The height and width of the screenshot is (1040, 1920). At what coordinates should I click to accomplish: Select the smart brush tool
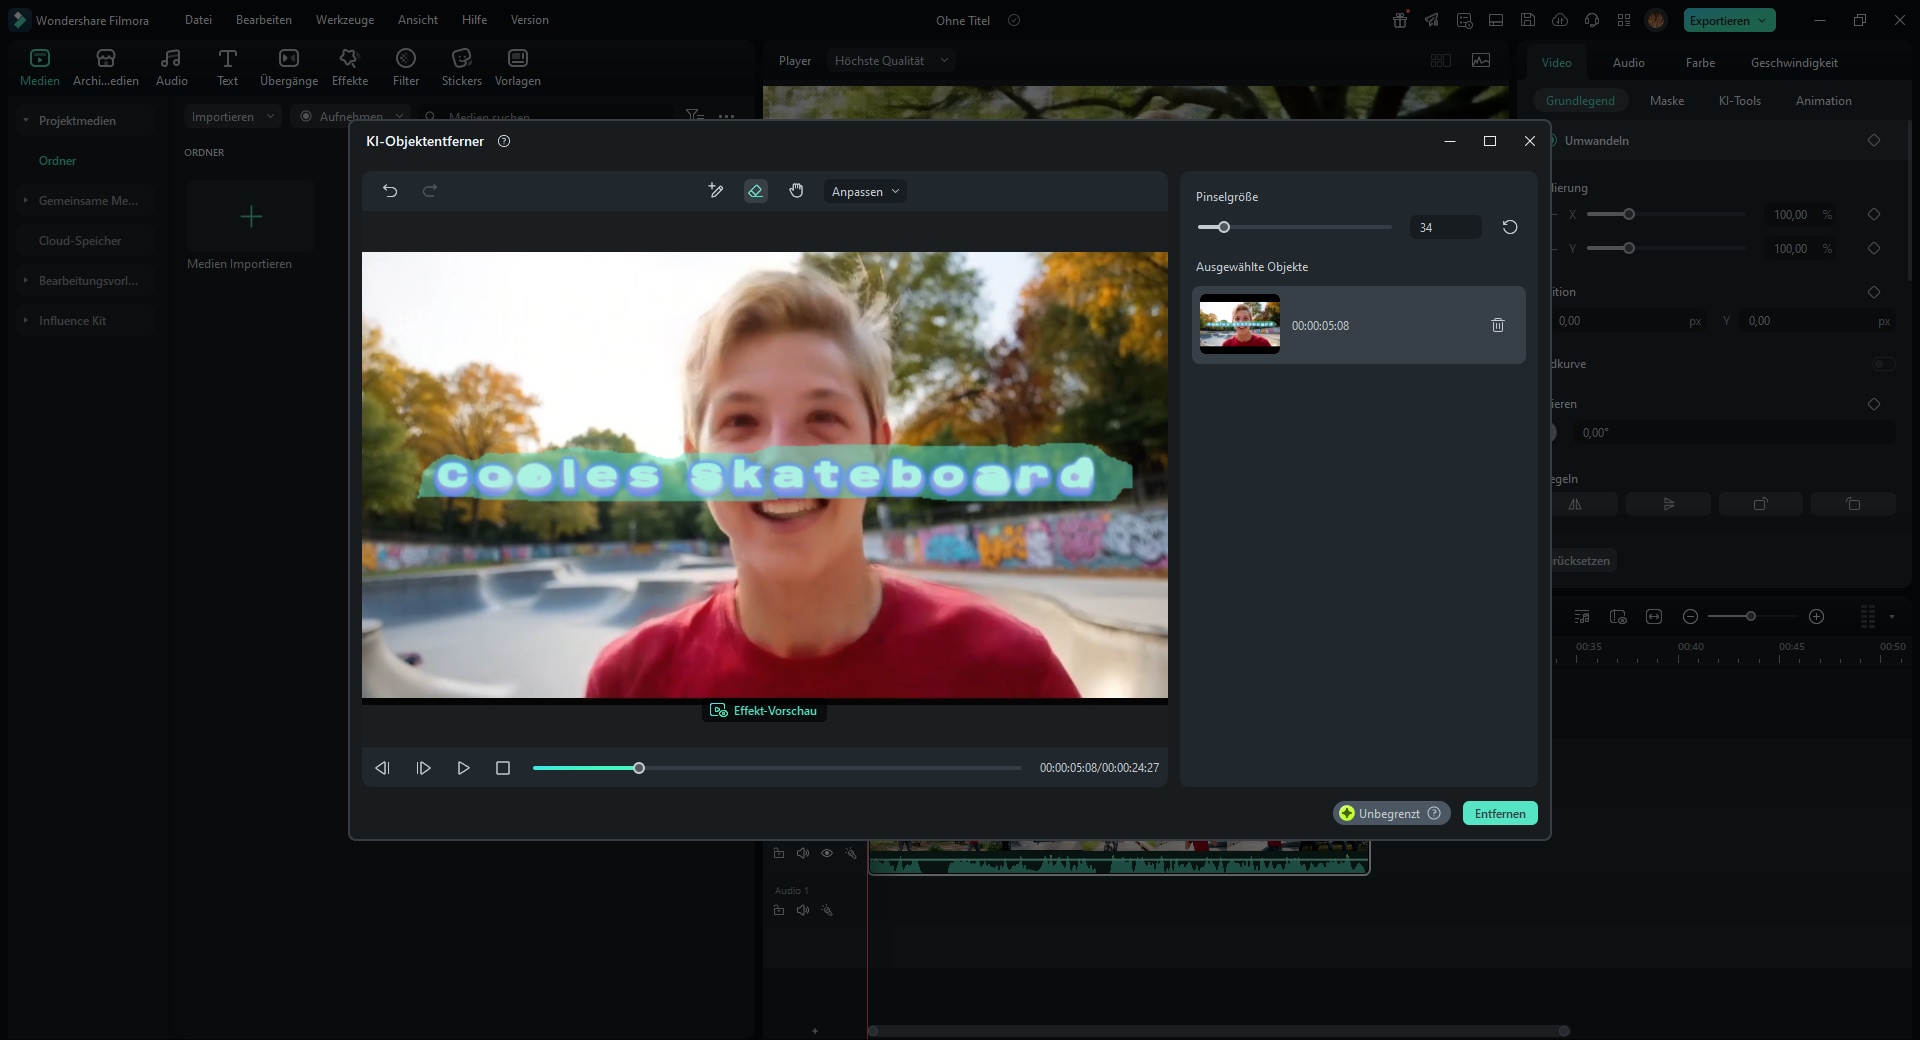pyautogui.click(x=716, y=191)
